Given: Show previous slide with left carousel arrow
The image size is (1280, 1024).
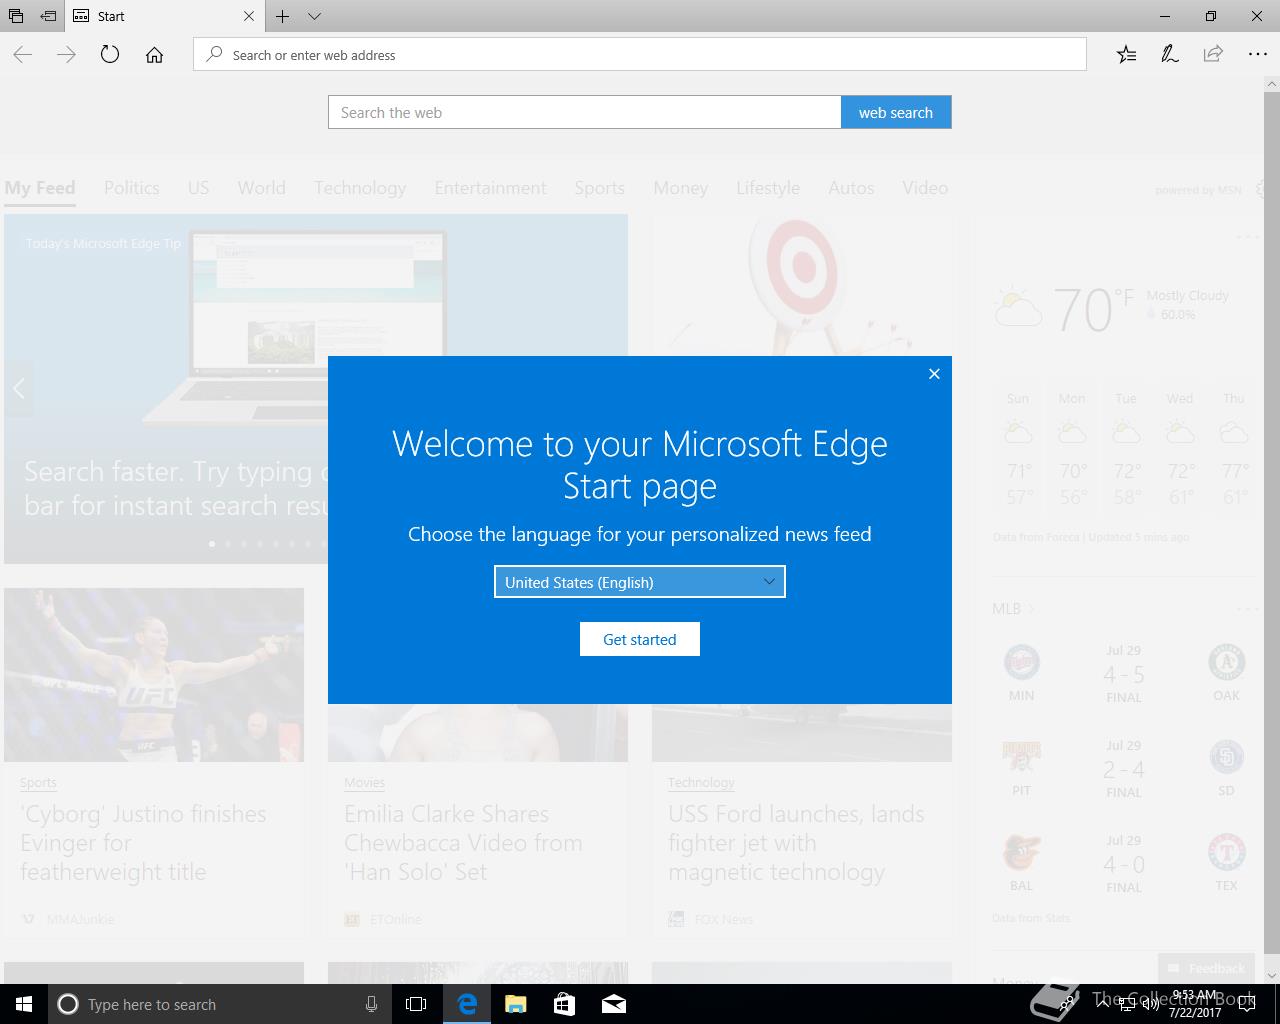Looking at the screenshot, I should click(x=18, y=388).
